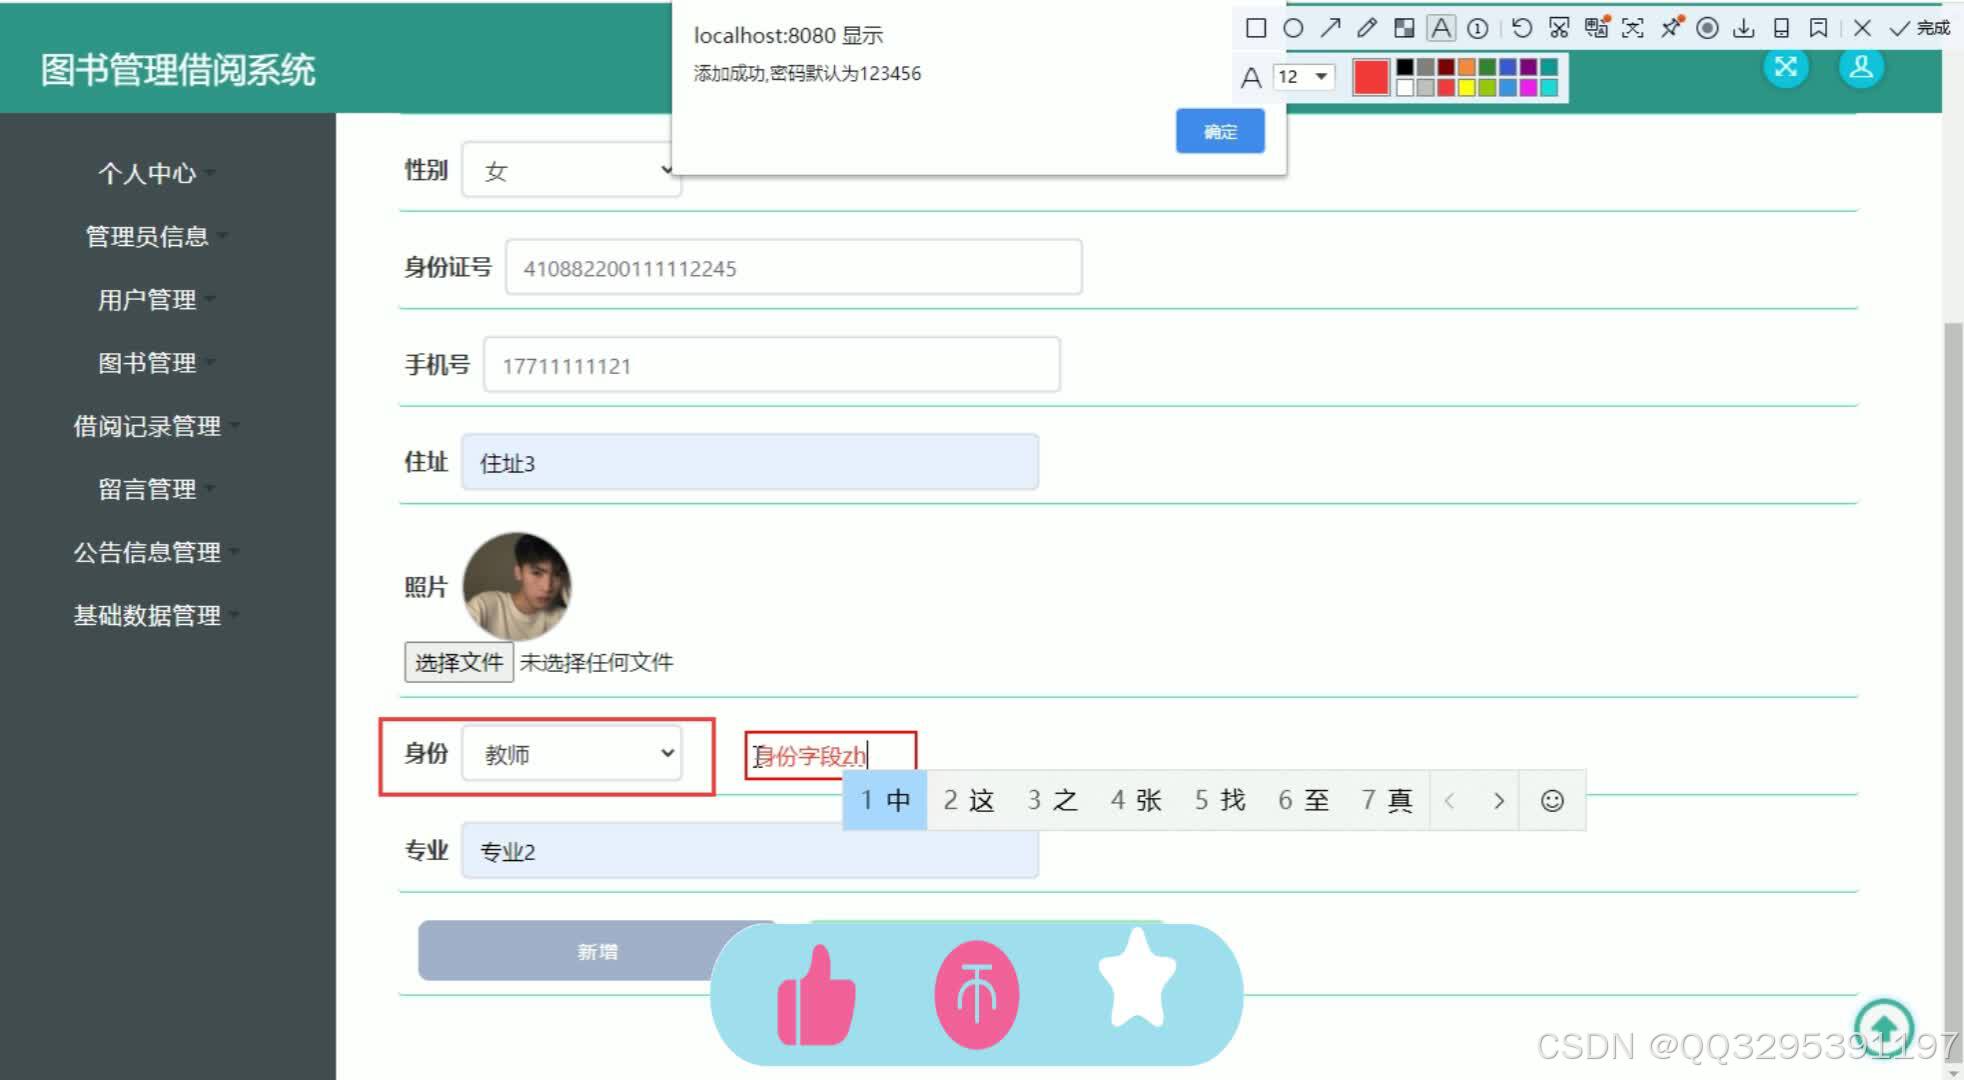This screenshot has width=1964, height=1080.
Task: Choose IME candidate 4 张
Action: [1136, 800]
